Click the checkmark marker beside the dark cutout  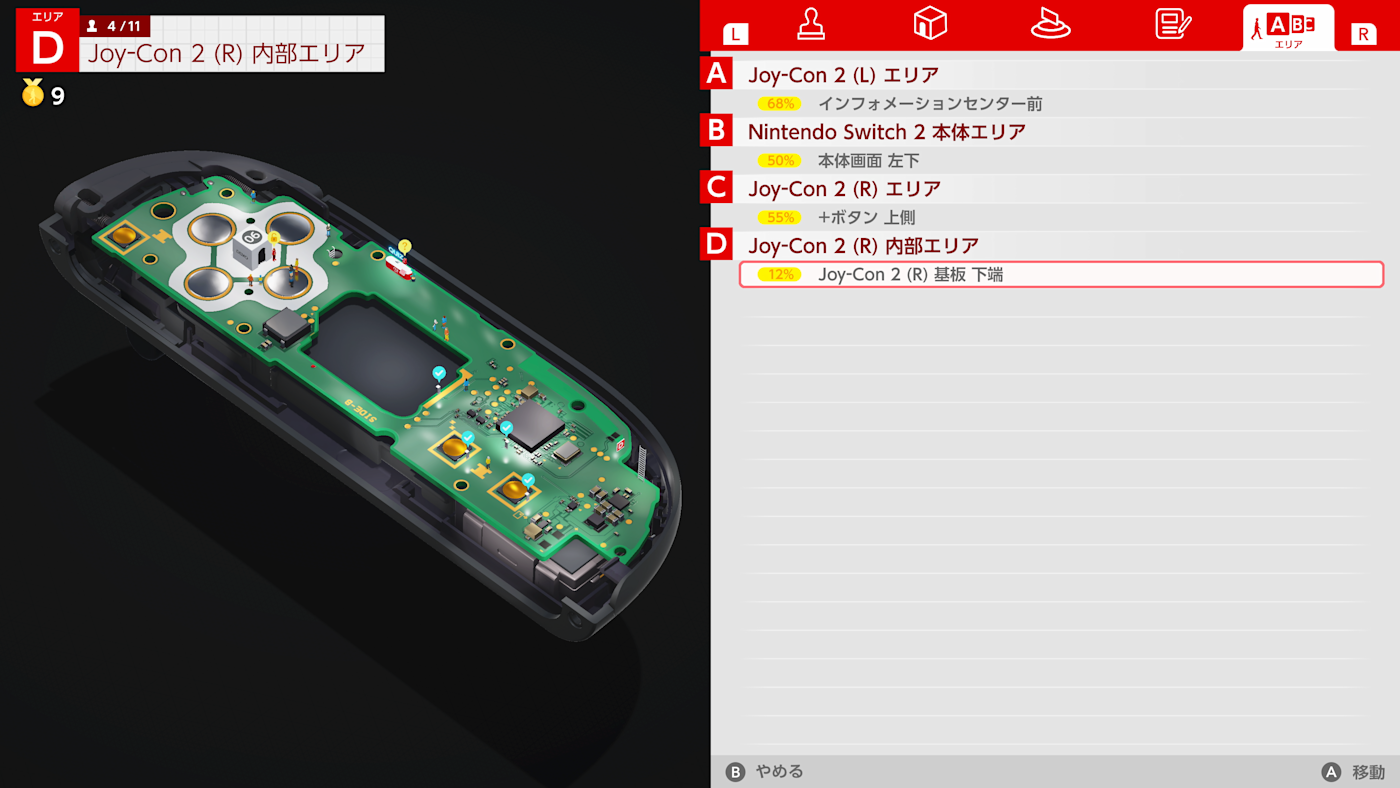438,373
